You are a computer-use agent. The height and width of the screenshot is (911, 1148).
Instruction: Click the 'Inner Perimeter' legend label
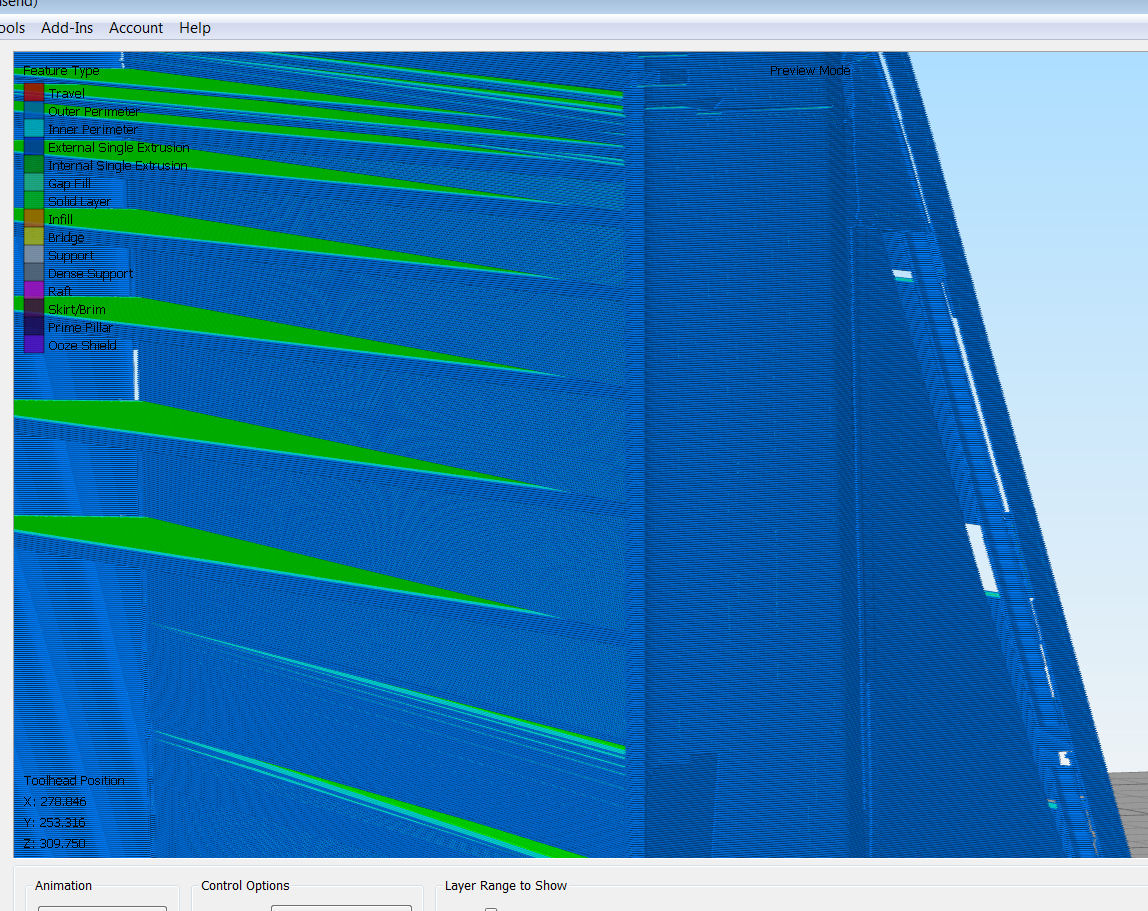(92, 129)
